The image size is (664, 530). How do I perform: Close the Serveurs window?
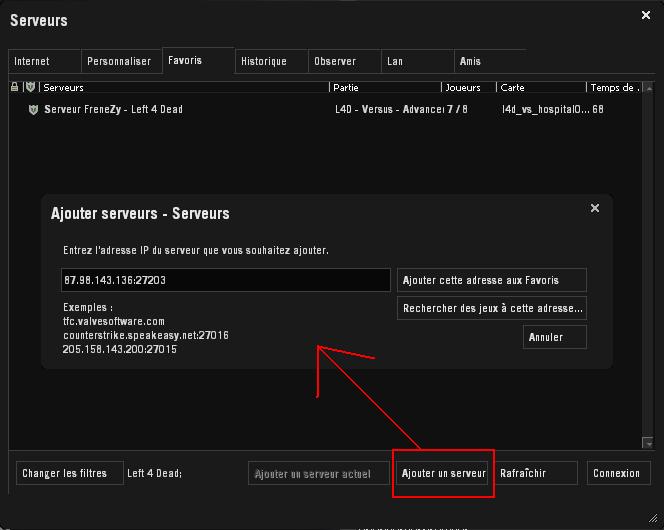tap(645, 15)
